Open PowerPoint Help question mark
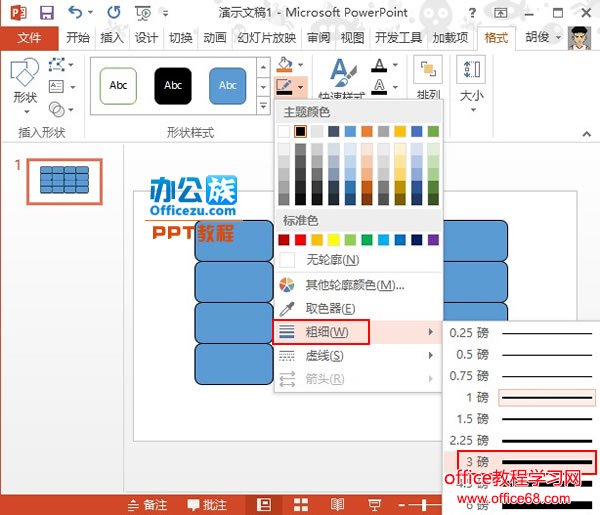Viewport: 600px width, 515px height. [x=472, y=13]
